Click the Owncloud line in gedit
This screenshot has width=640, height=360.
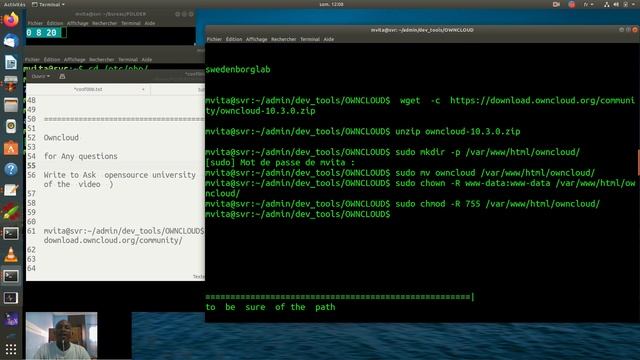click(61, 138)
